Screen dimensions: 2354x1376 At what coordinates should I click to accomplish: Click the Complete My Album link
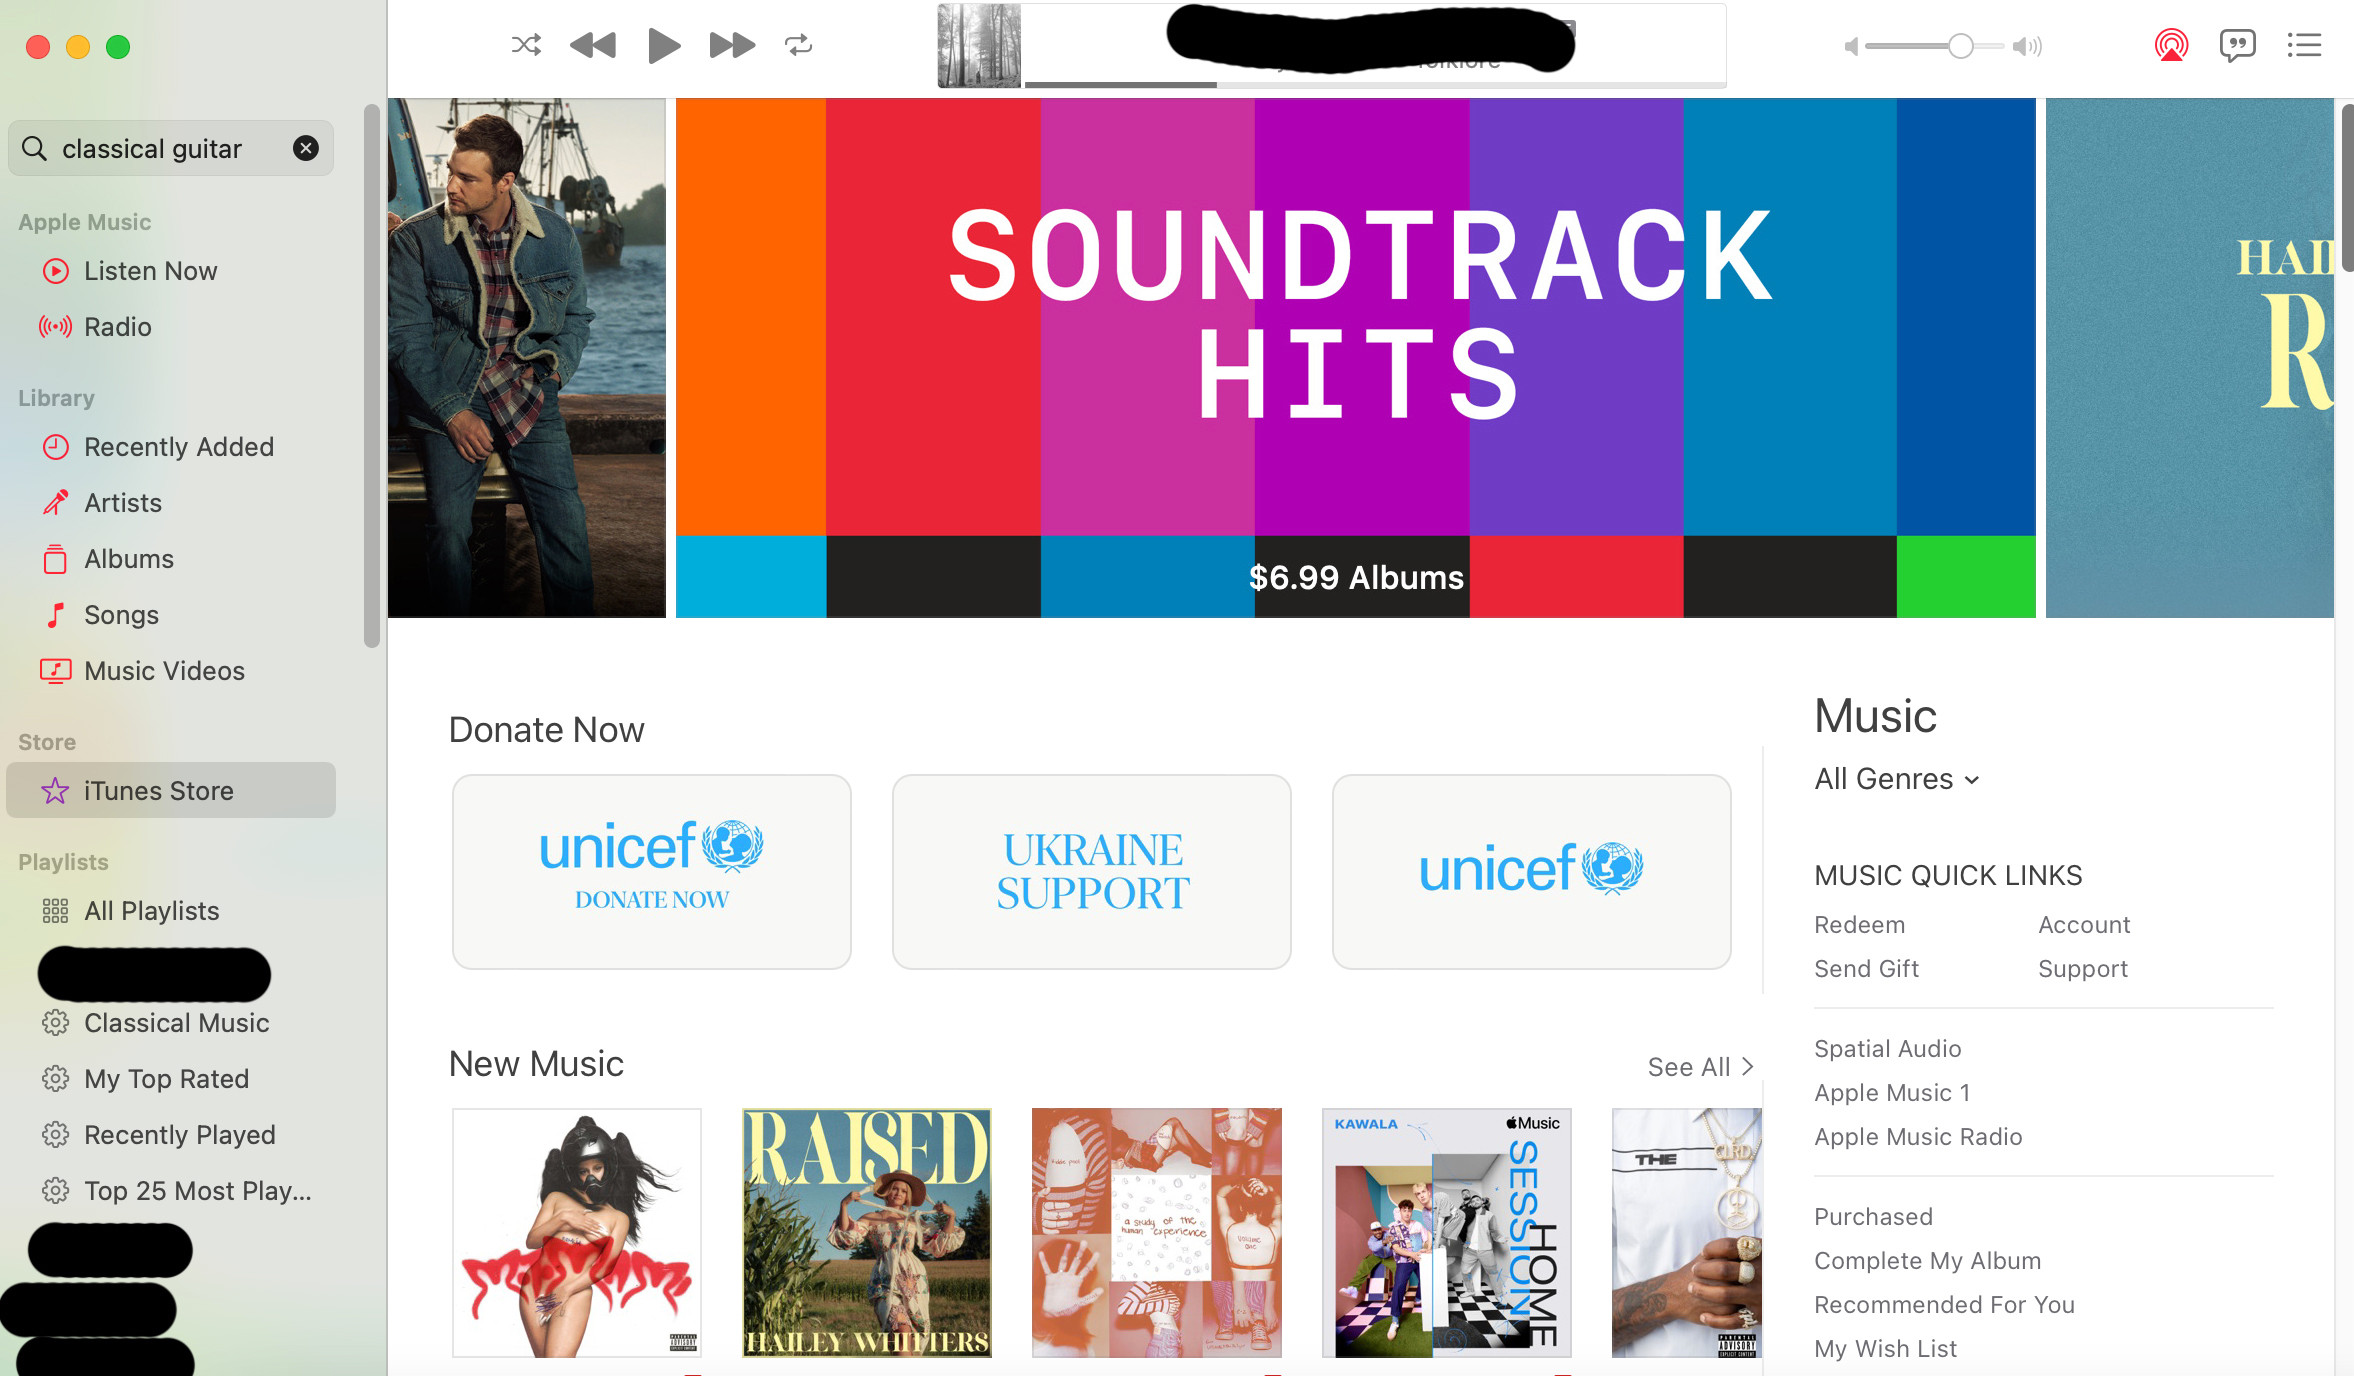(x=1927, y=1261)
